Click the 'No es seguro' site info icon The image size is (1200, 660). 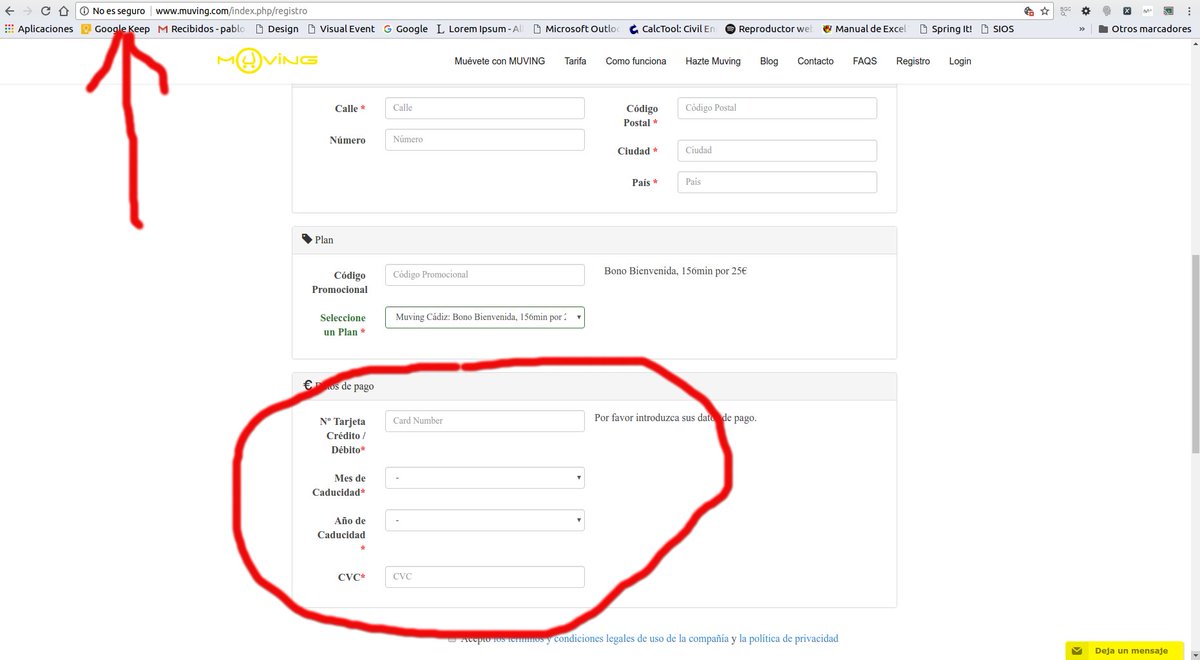[x=84, y=10]
